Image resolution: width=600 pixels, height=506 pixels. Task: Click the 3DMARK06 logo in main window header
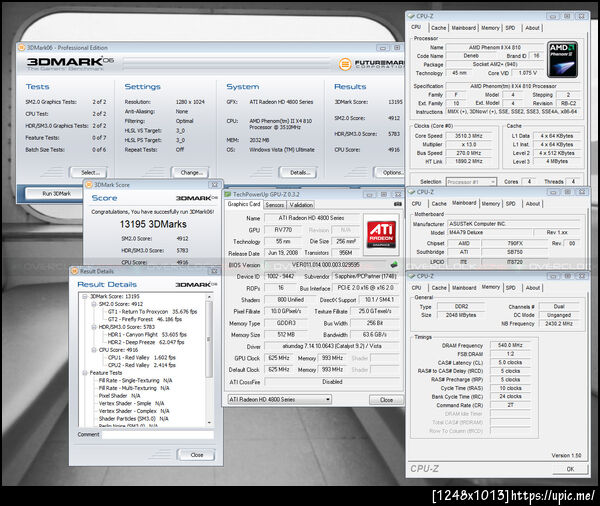pos(70,63)
